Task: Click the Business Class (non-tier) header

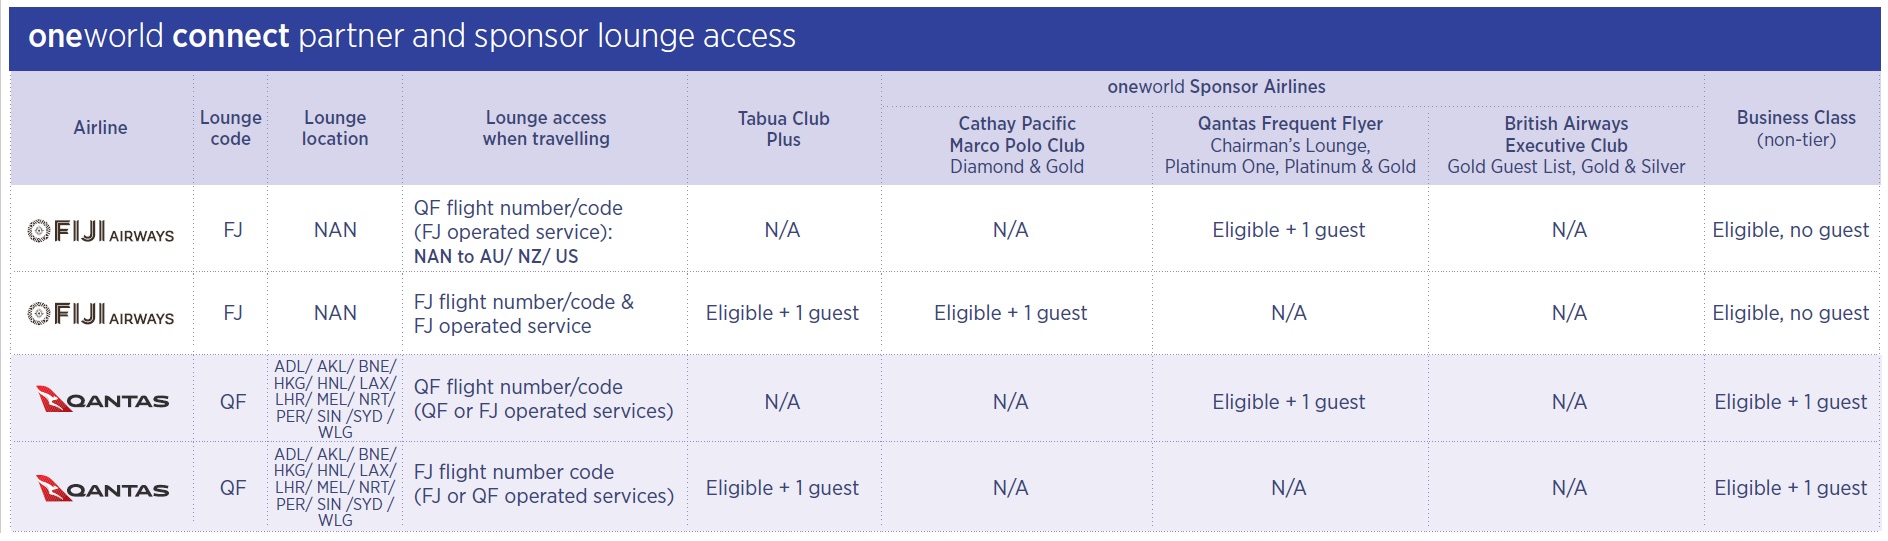Action: coord(1796,129)
